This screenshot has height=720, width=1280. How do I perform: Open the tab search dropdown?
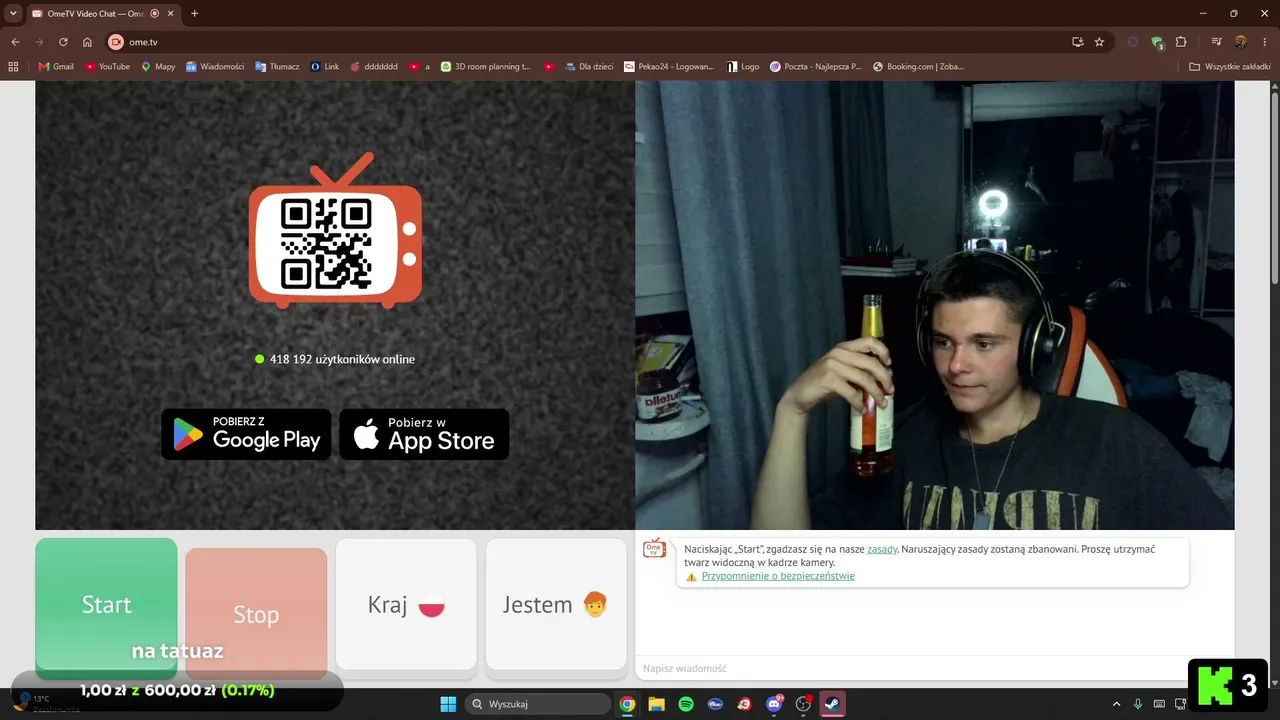click(13, 14)
